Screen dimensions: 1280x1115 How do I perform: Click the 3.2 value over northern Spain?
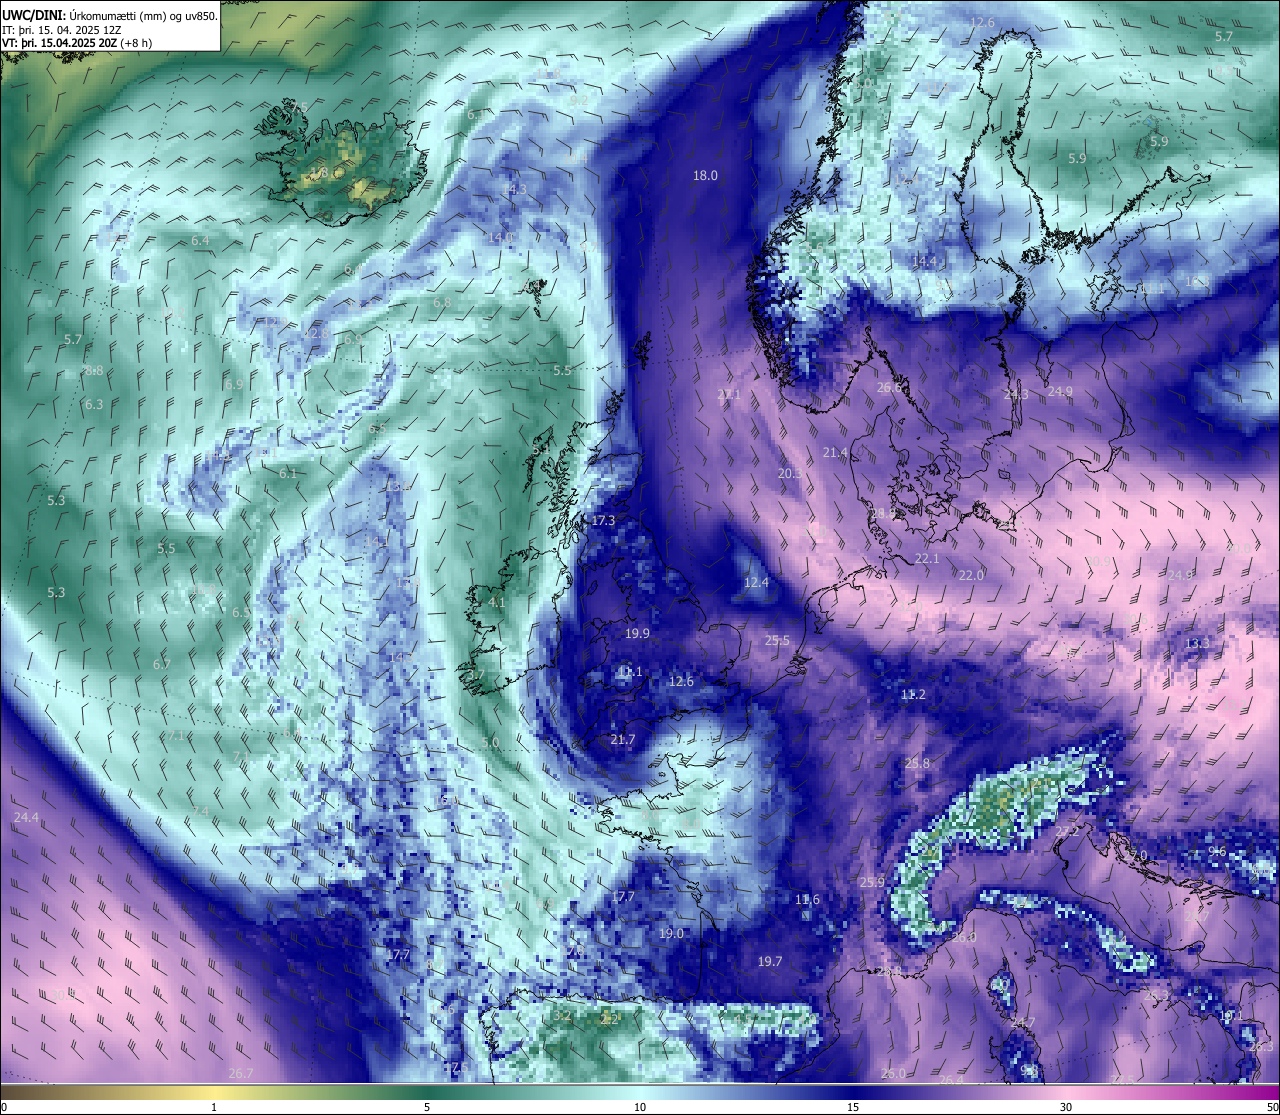[x=563, y=1015]
